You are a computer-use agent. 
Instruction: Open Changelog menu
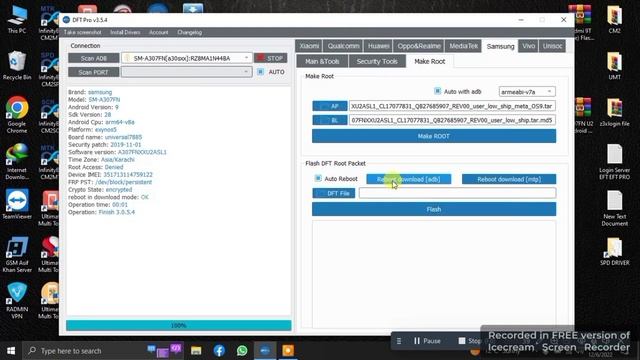(x=189, y=32)
